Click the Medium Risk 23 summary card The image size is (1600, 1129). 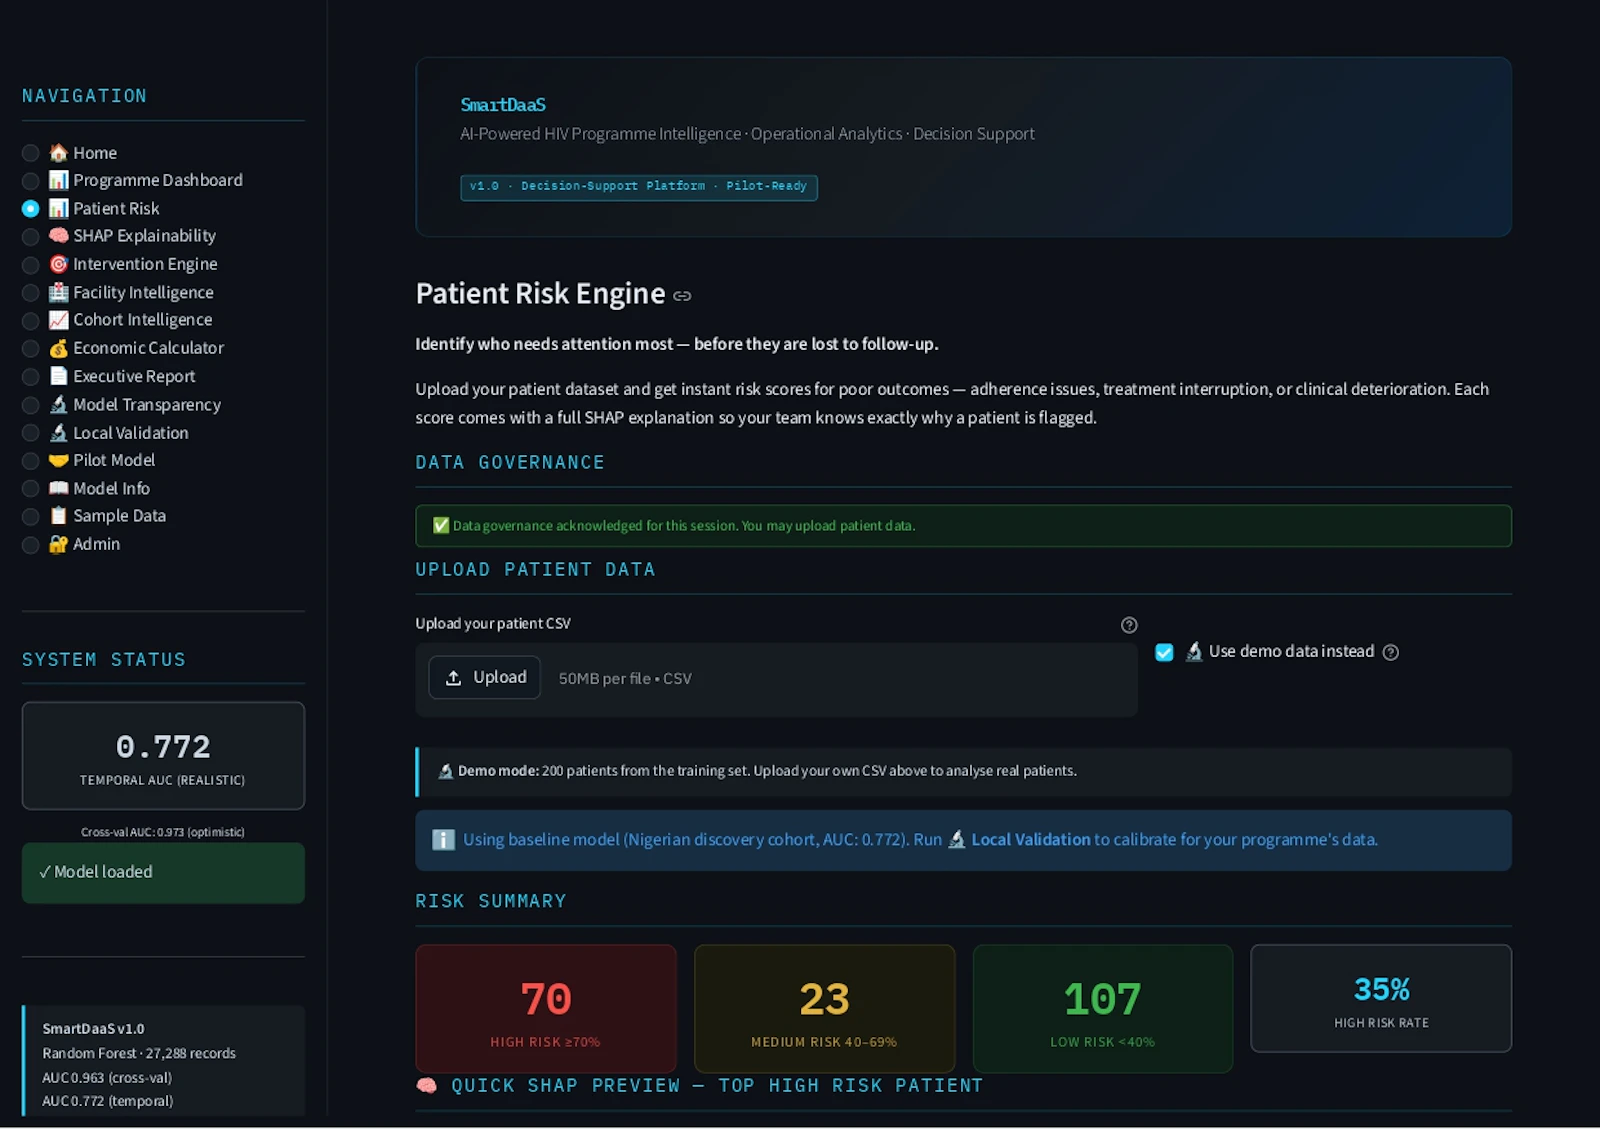[824, 1009]
